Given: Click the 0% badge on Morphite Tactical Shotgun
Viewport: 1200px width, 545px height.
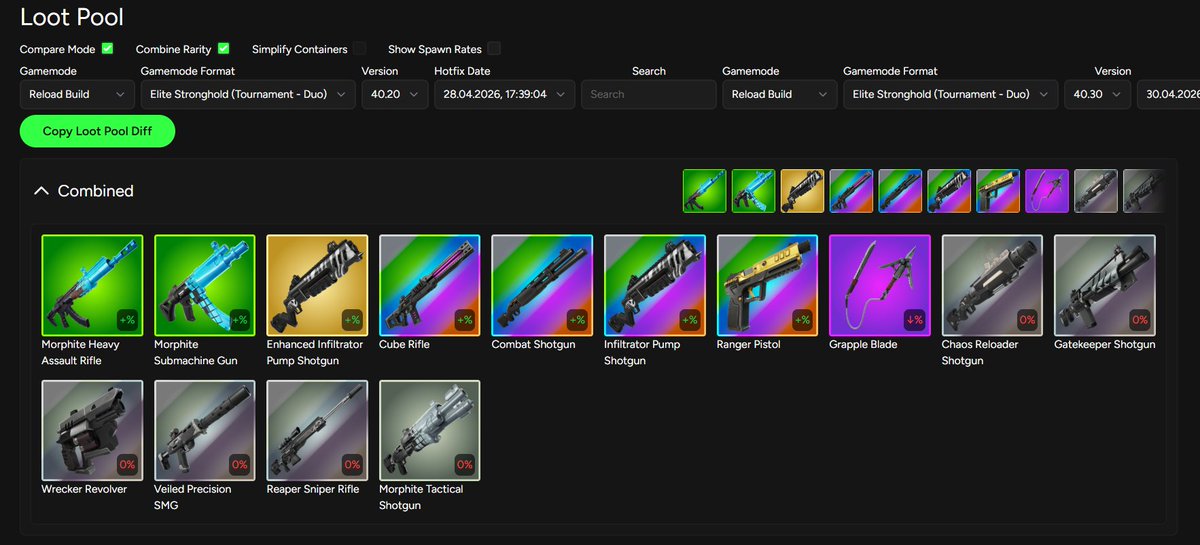Looking at the screenshot, I should 464,465.
